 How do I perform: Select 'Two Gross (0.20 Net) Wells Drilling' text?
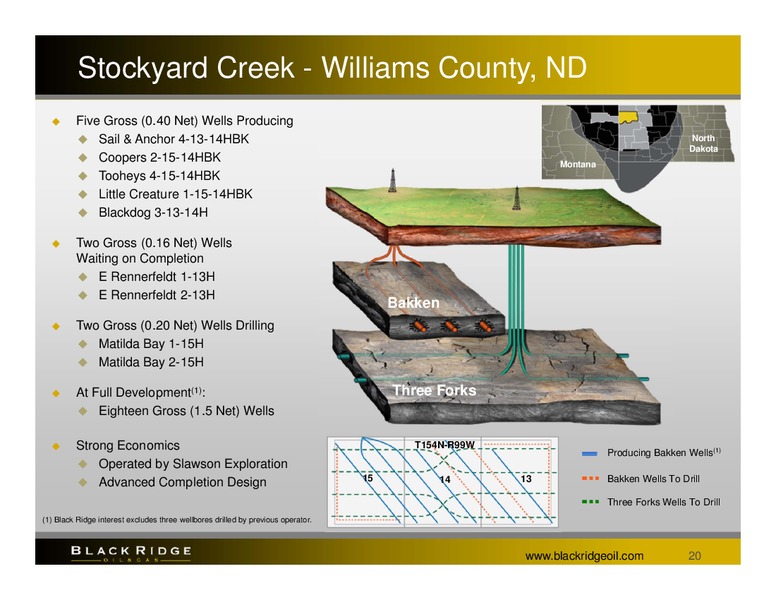tap(175, 326)
